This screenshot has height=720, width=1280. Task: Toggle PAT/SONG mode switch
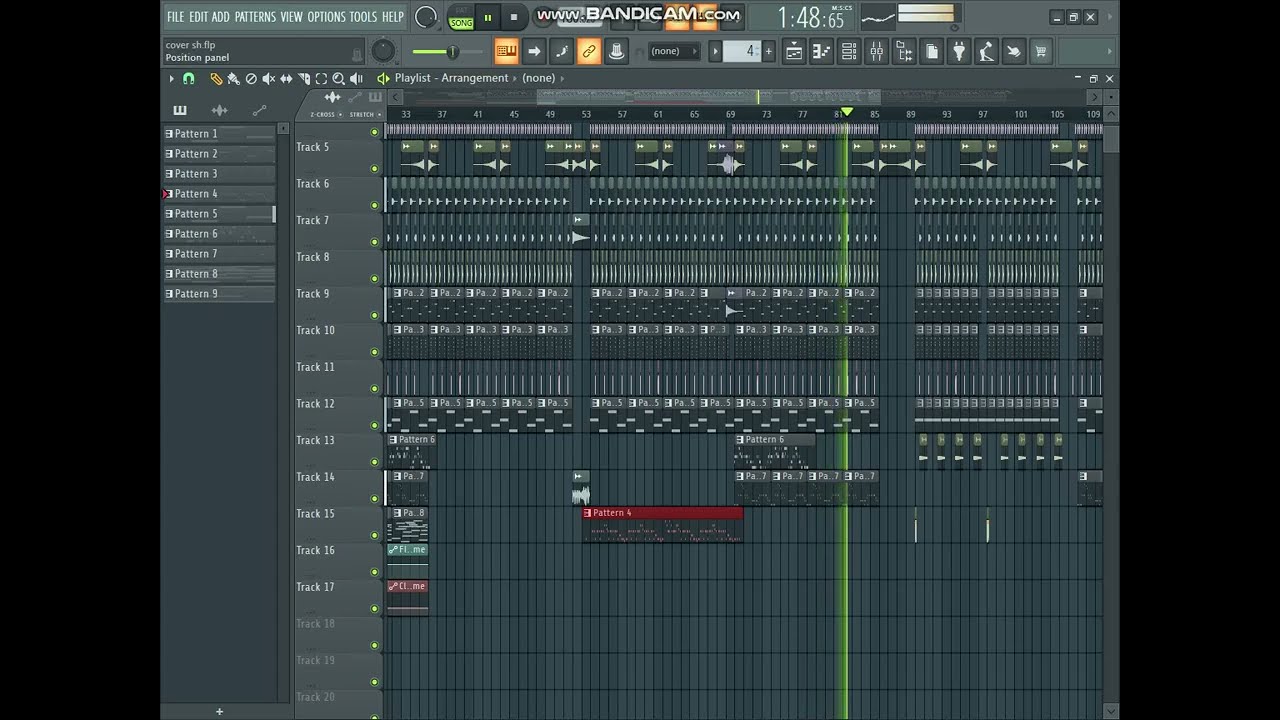tap(461, 17)
